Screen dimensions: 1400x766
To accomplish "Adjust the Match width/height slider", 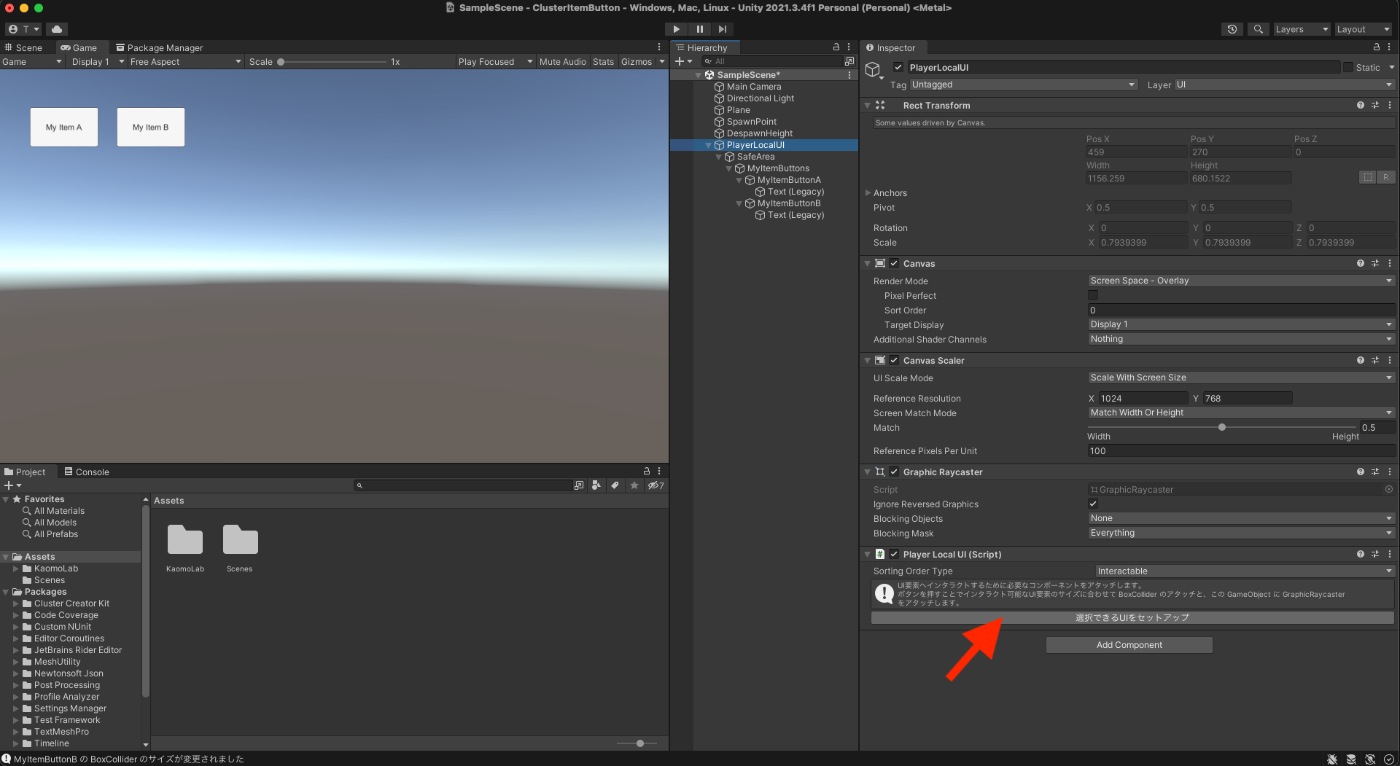I will (1222, 427).
